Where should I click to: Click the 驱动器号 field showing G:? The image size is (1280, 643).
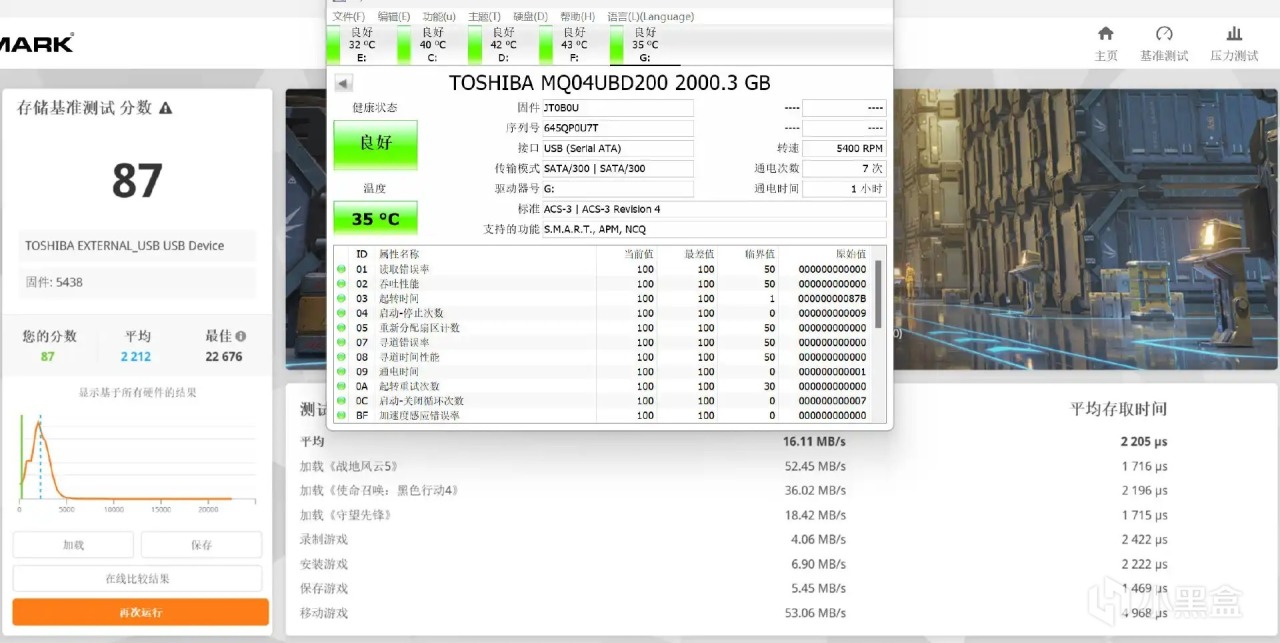[617, 188]
